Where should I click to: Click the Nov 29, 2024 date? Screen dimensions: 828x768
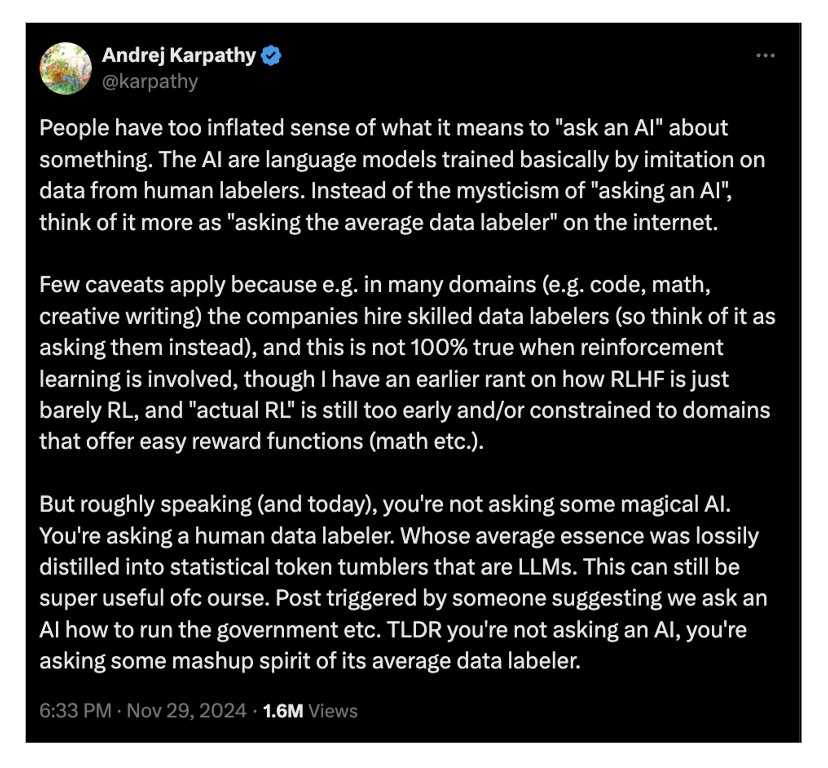coord(186,711)
